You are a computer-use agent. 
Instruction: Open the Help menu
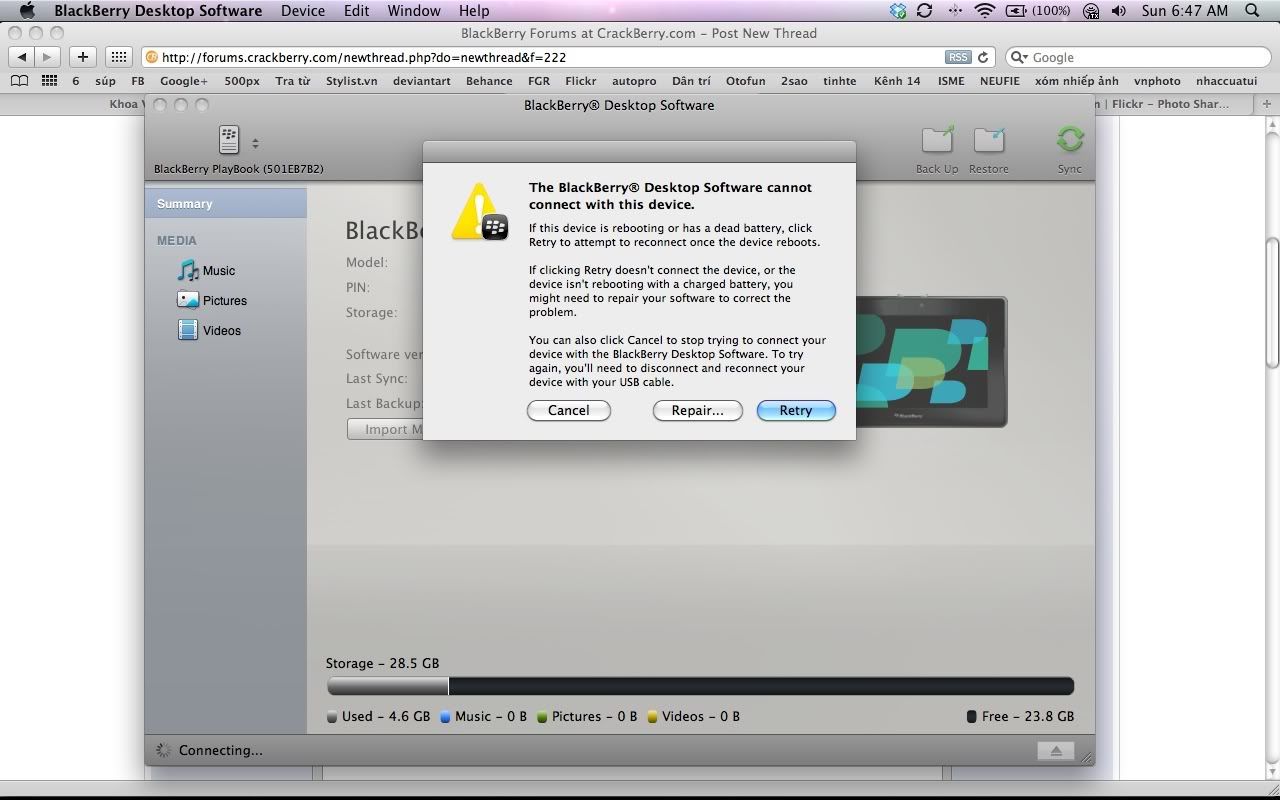click(x=474, y=11)
